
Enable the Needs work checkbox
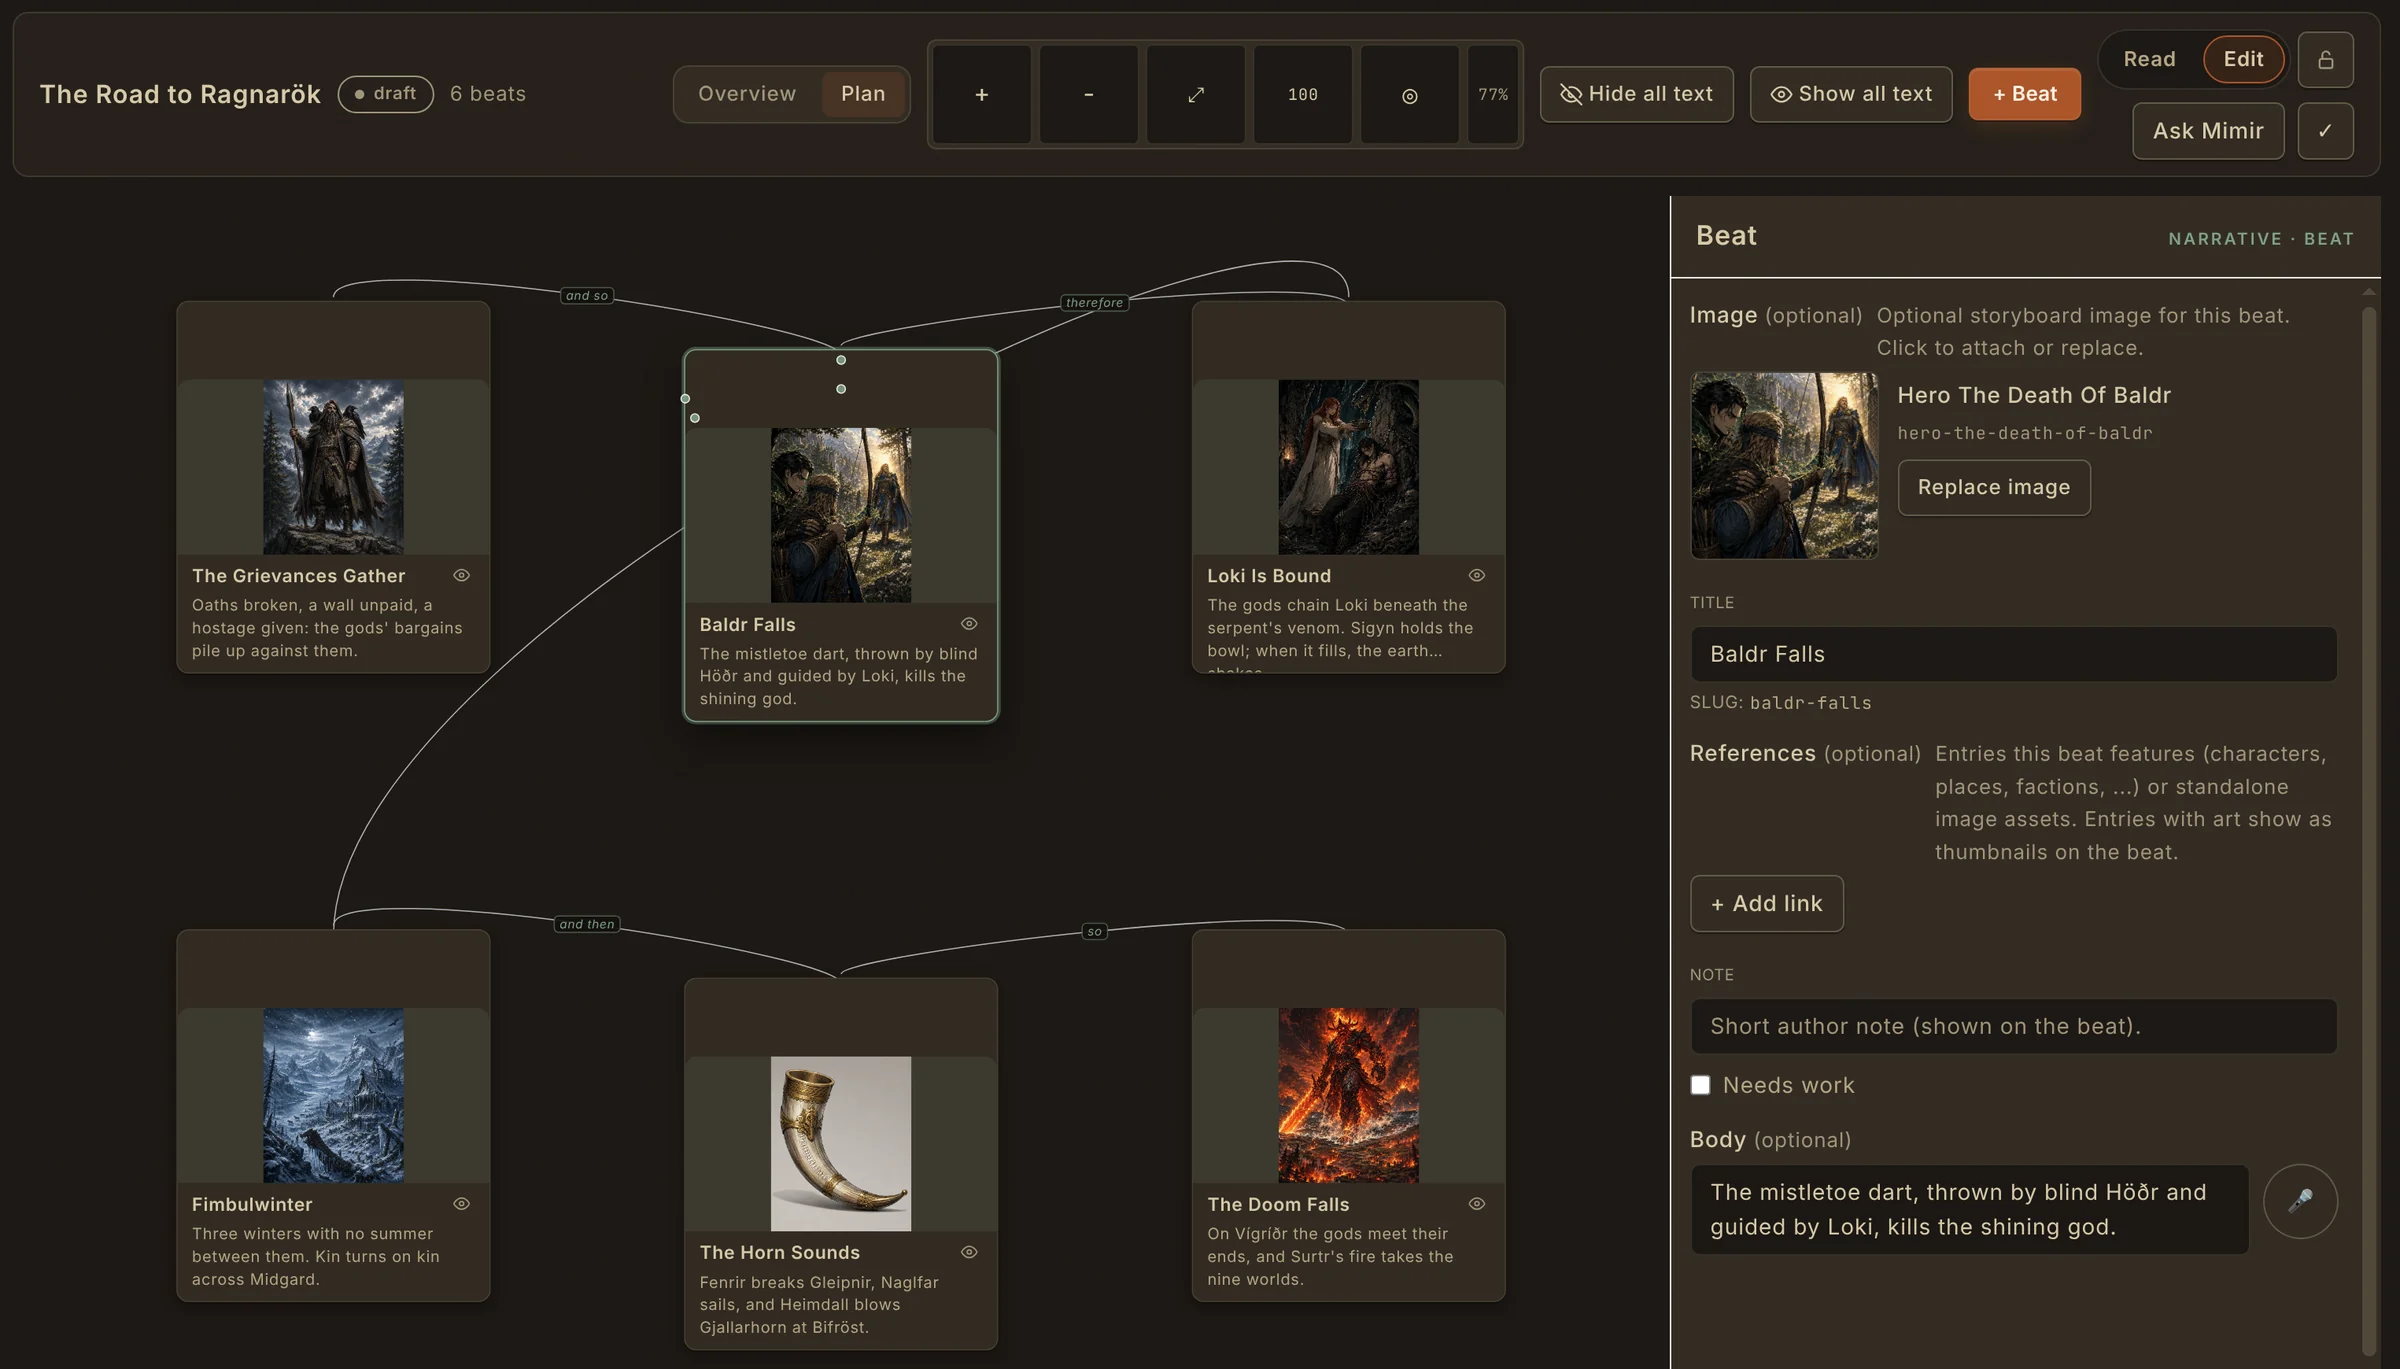pos(1700,1085)
